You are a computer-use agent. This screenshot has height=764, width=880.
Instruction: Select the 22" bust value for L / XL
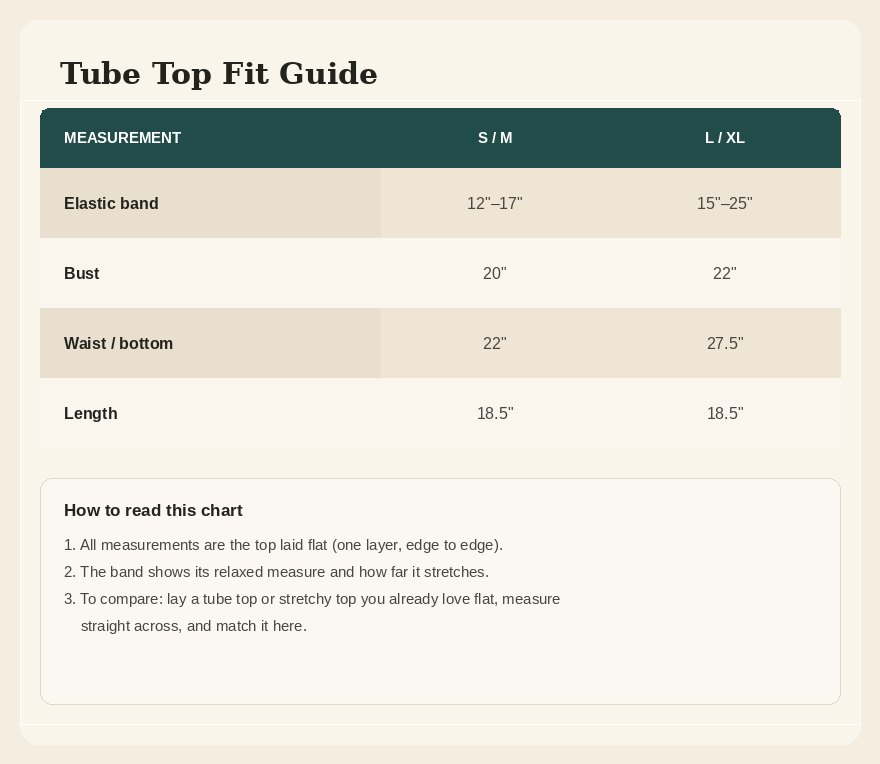tap(725, 273)
